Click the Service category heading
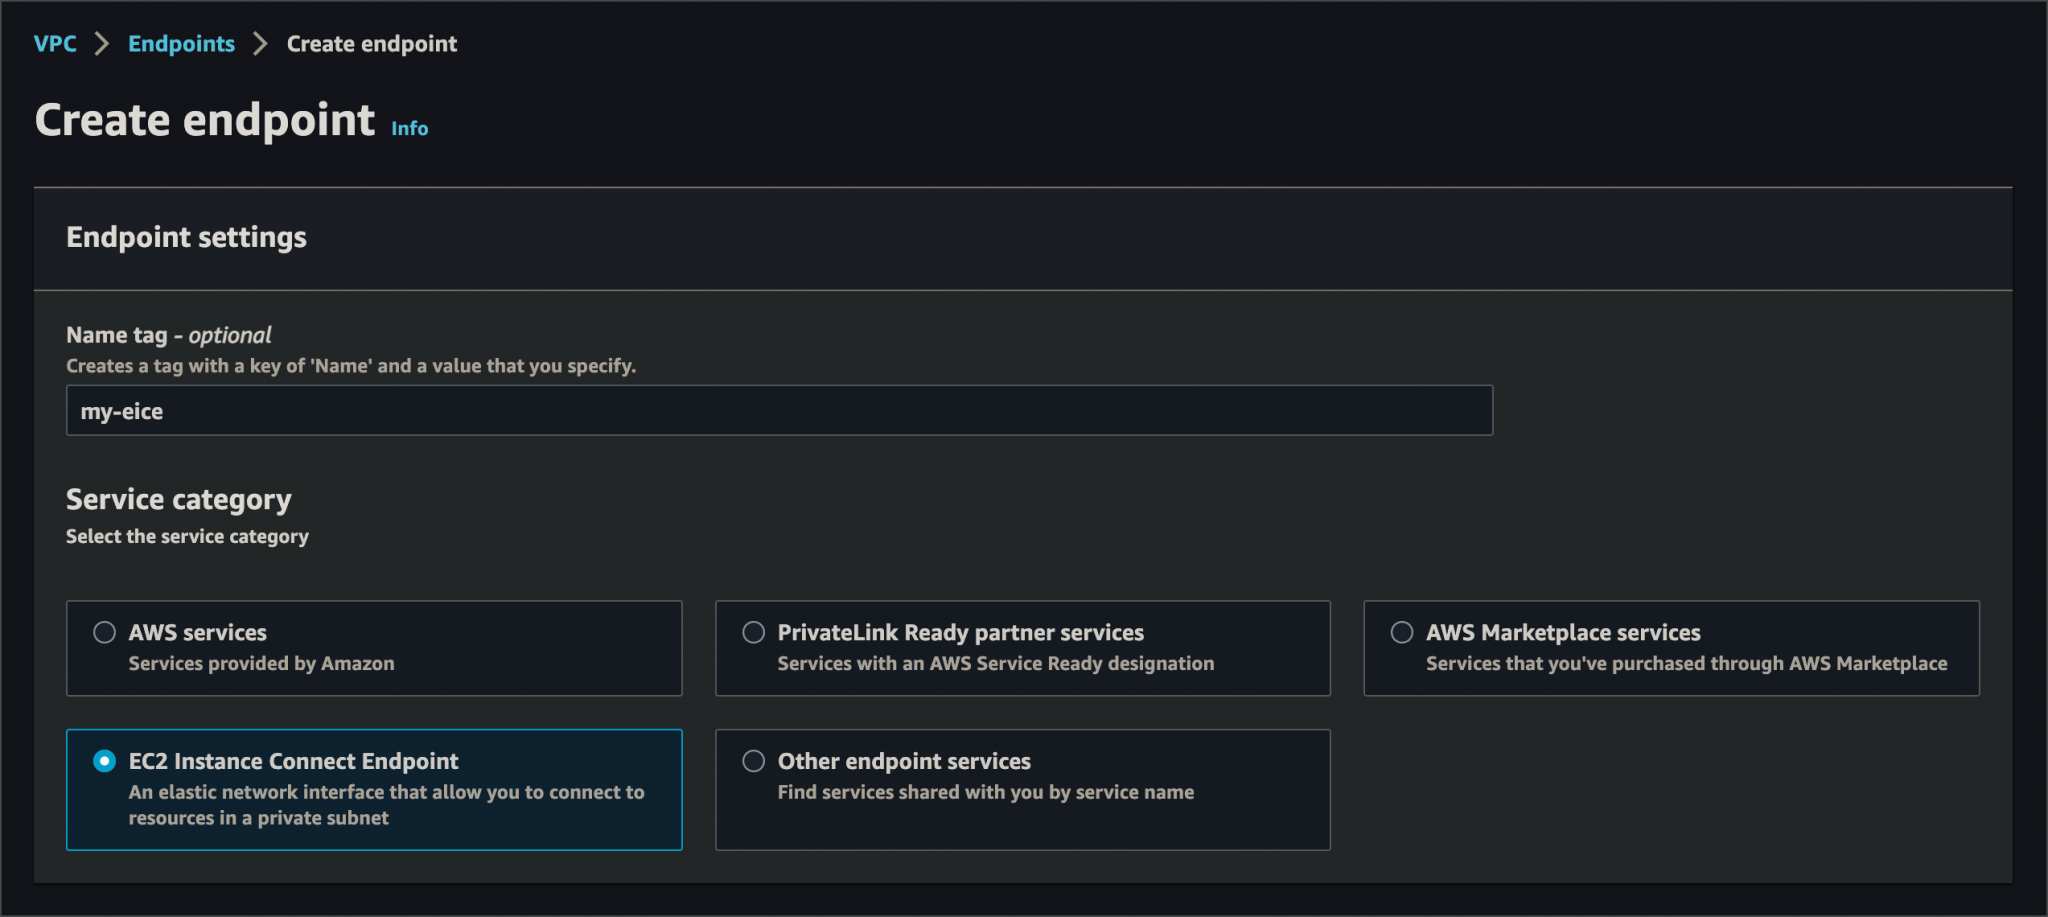Image resolution: width=2048 pixels, height=917 pixels. coord(178,499)
